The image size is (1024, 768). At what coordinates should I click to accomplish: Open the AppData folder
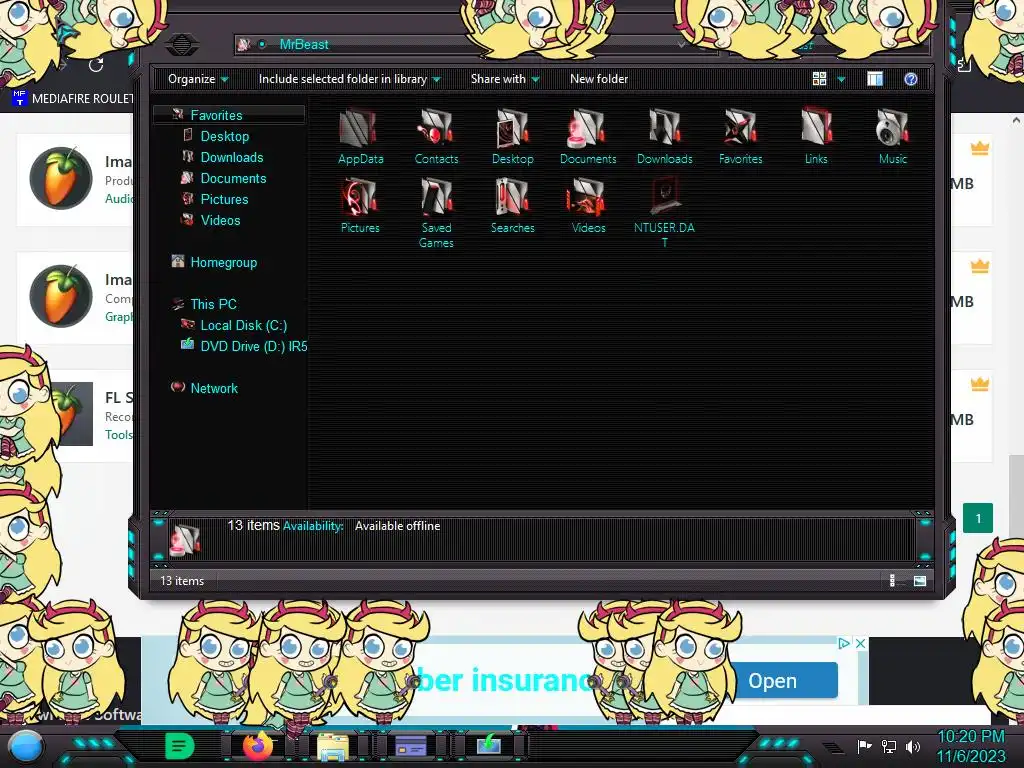pos(360,136)
